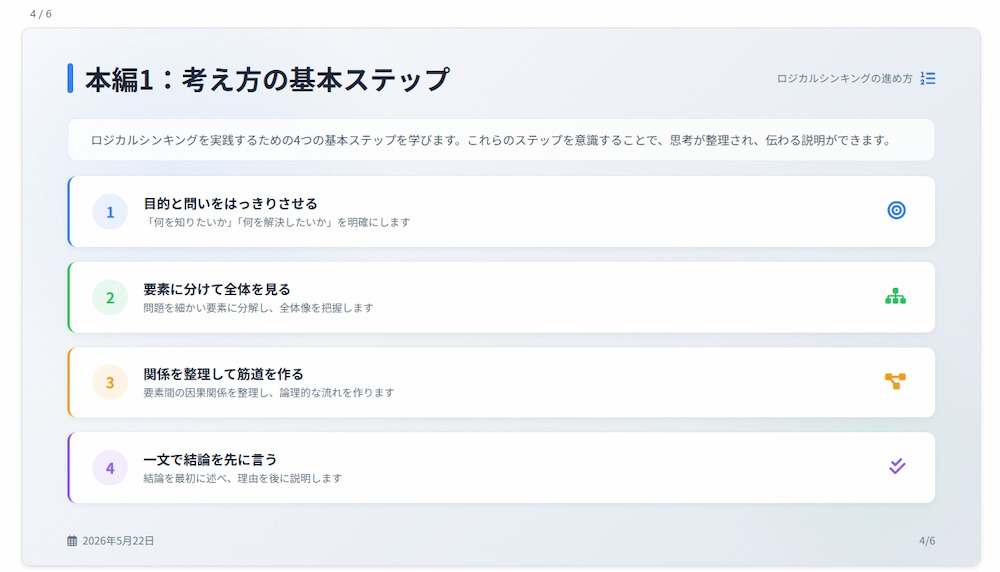Open step card 目的と問いをはっきりさせる
This screenshot has width=1000, height=572.
pos(501,212)
